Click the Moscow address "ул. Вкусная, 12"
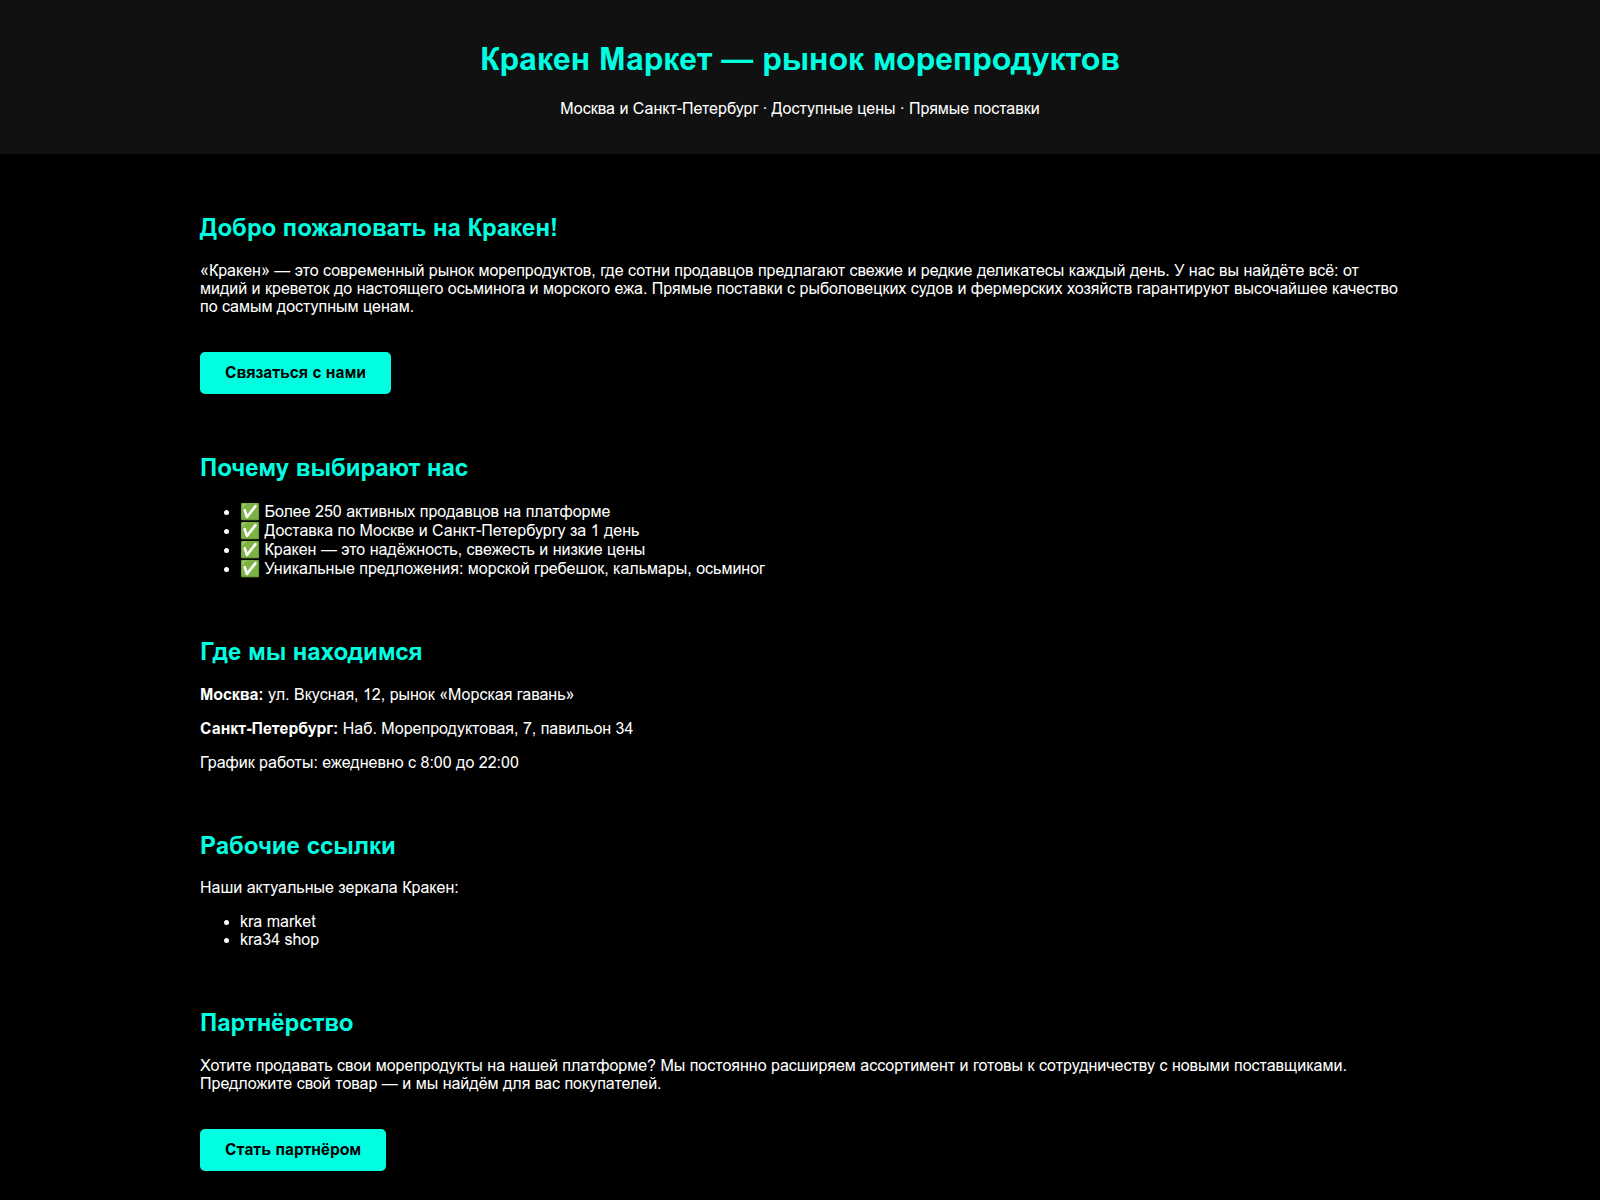Viewport: 1600px width, 1200px height. pos(324,694)
